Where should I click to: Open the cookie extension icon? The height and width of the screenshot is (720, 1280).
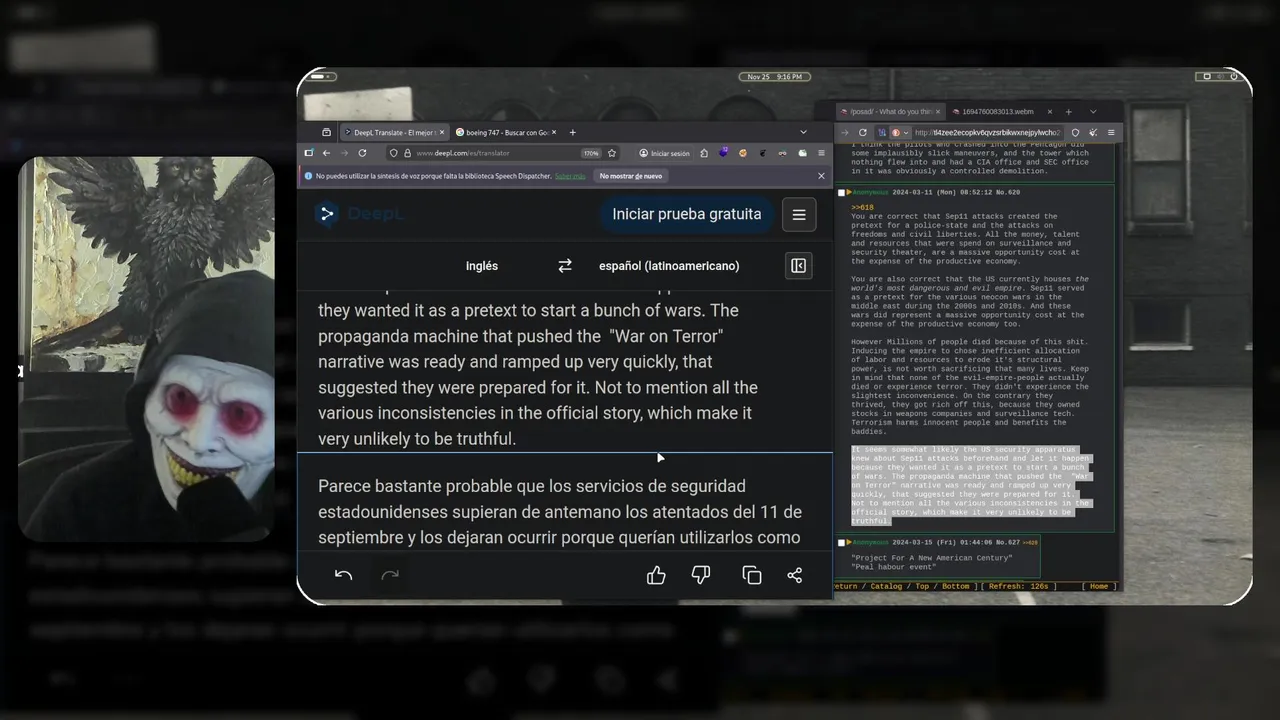coord(743,153)
